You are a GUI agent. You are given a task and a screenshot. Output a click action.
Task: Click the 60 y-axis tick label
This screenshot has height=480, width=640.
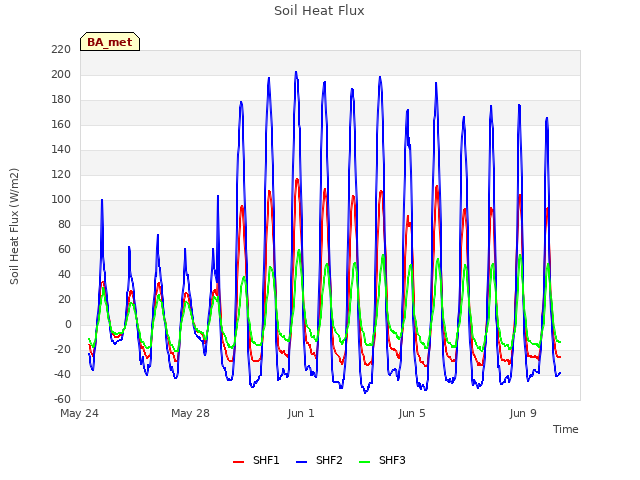point(64,249)
